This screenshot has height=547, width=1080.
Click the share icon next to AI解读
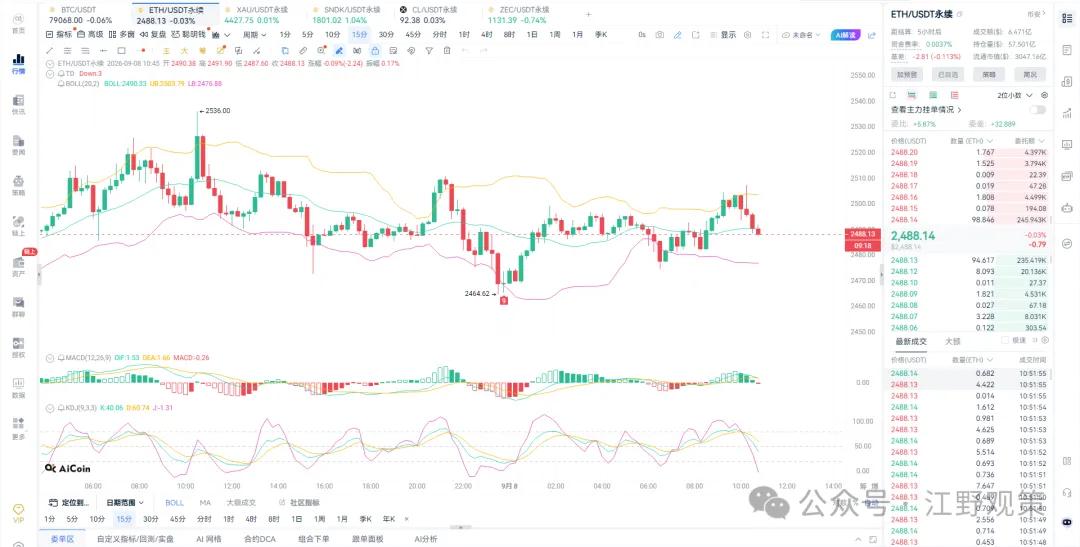coord(872,34)
